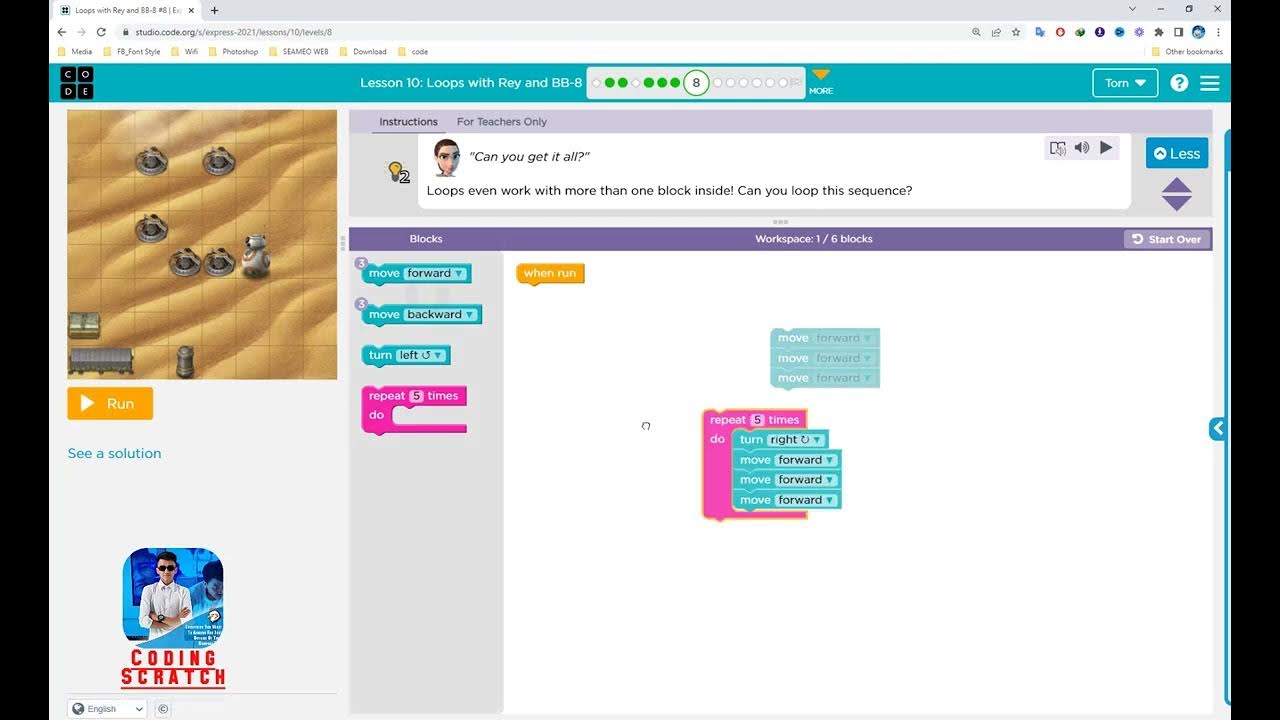The image size is (1280, 720).
Task: Click the down arrow resize instructions
Action: 1177,203
